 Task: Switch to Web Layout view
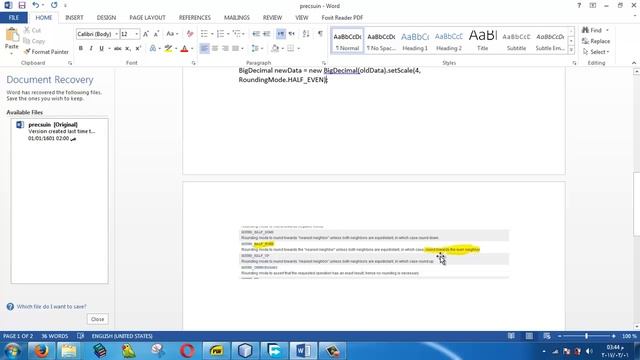tap(547, 336)
